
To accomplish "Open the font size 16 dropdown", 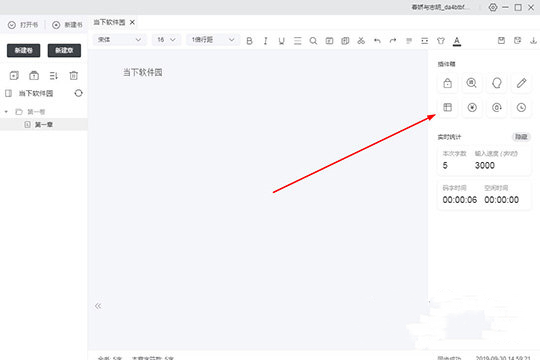I will click(x=166, y=40).
